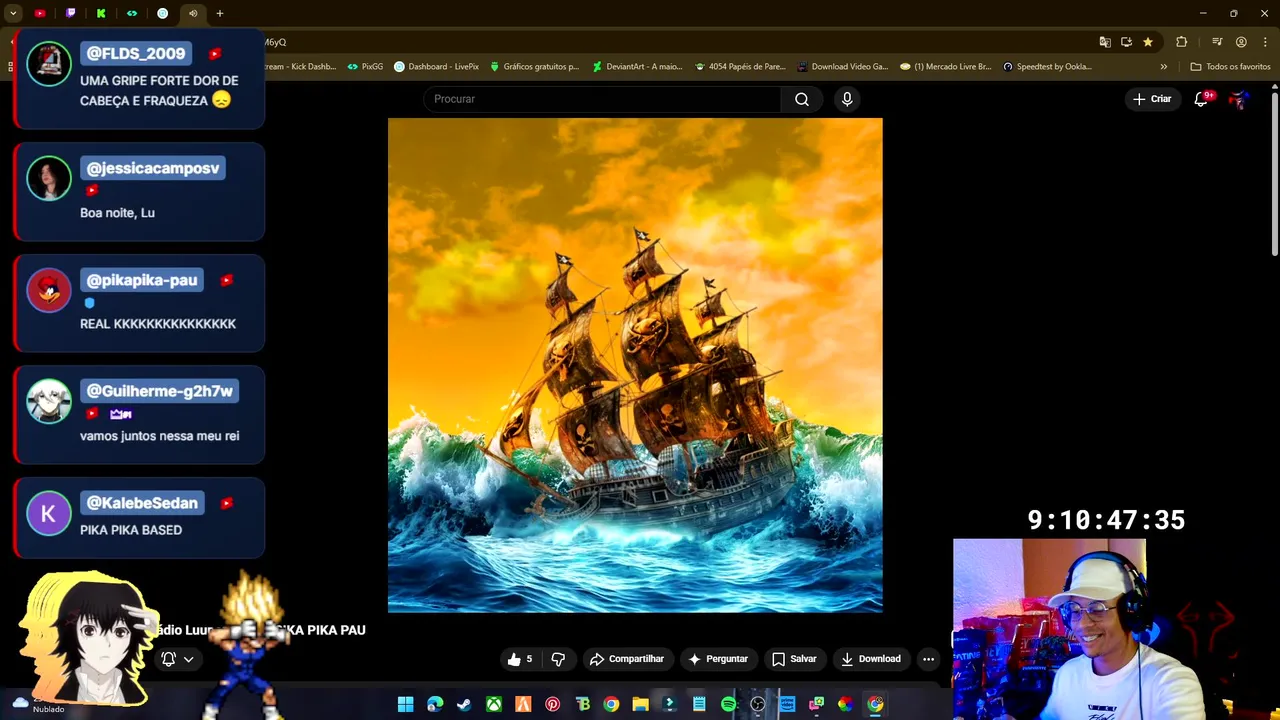Open Pinterest from the taskbar

click(552, 704)
